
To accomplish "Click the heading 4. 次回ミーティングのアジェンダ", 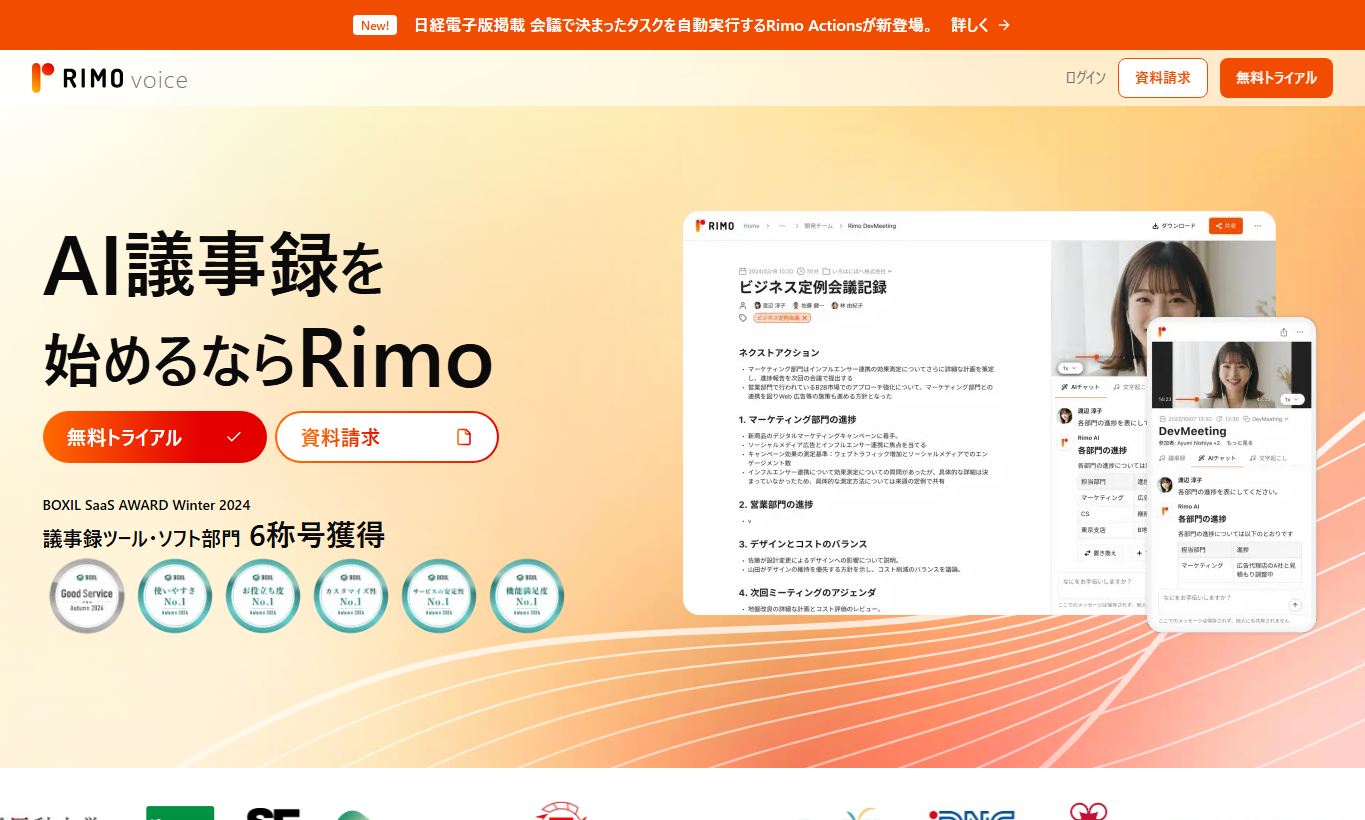I will (x=806, y=593).
